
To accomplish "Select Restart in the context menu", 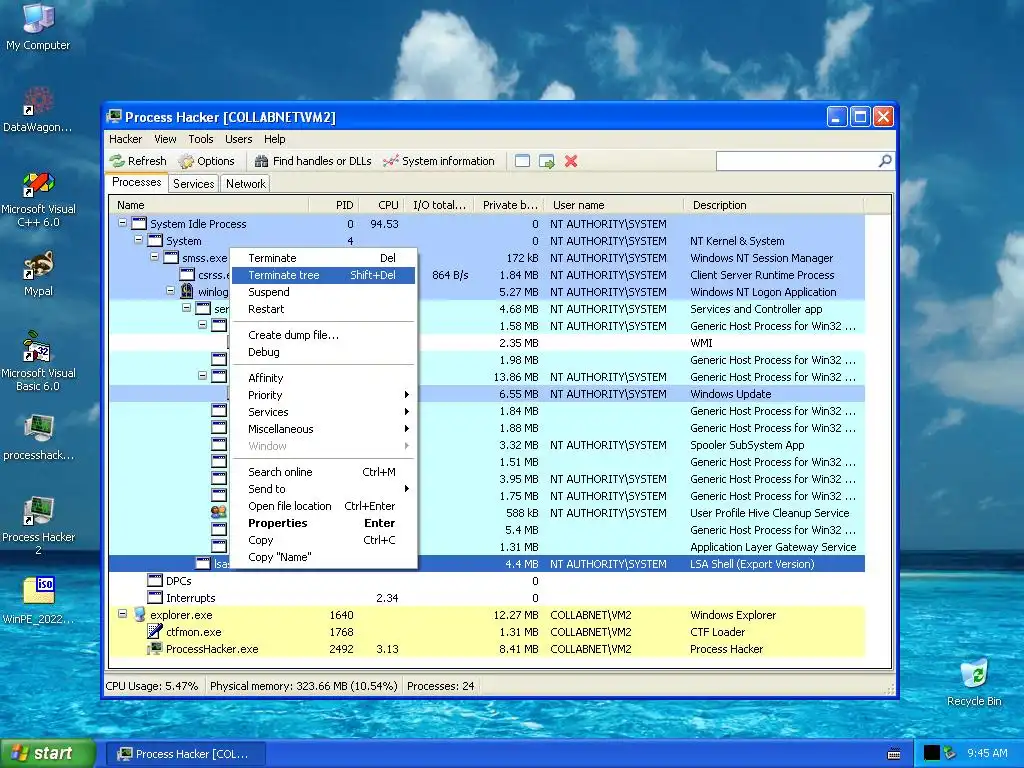I will click(x=323, y=309).
